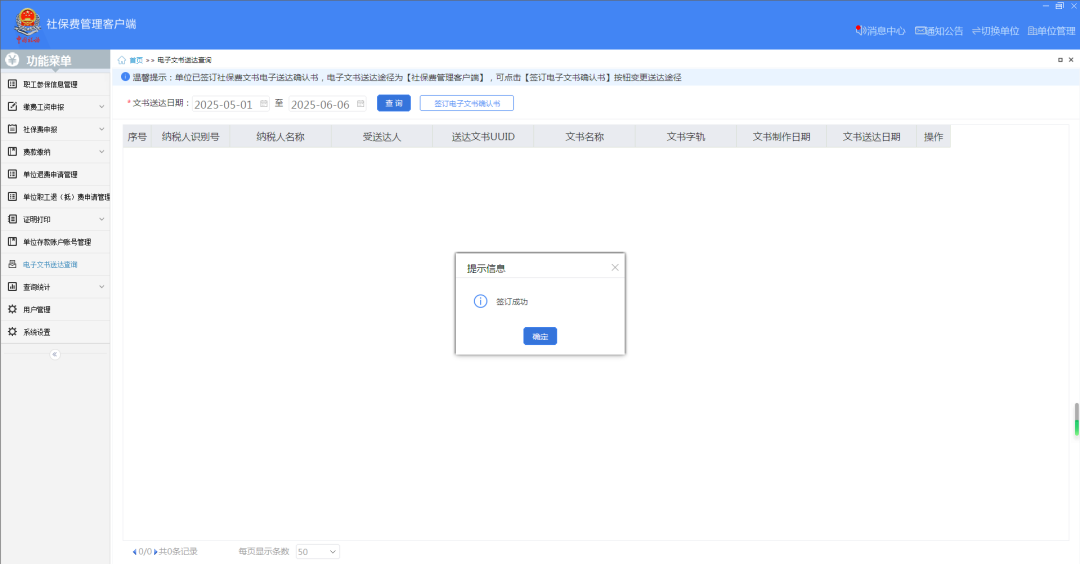This screenshot has width=1080, height=564.
Task: Open the 每页显示条数 dropdown showing 50
Action: tap(317, 551)
